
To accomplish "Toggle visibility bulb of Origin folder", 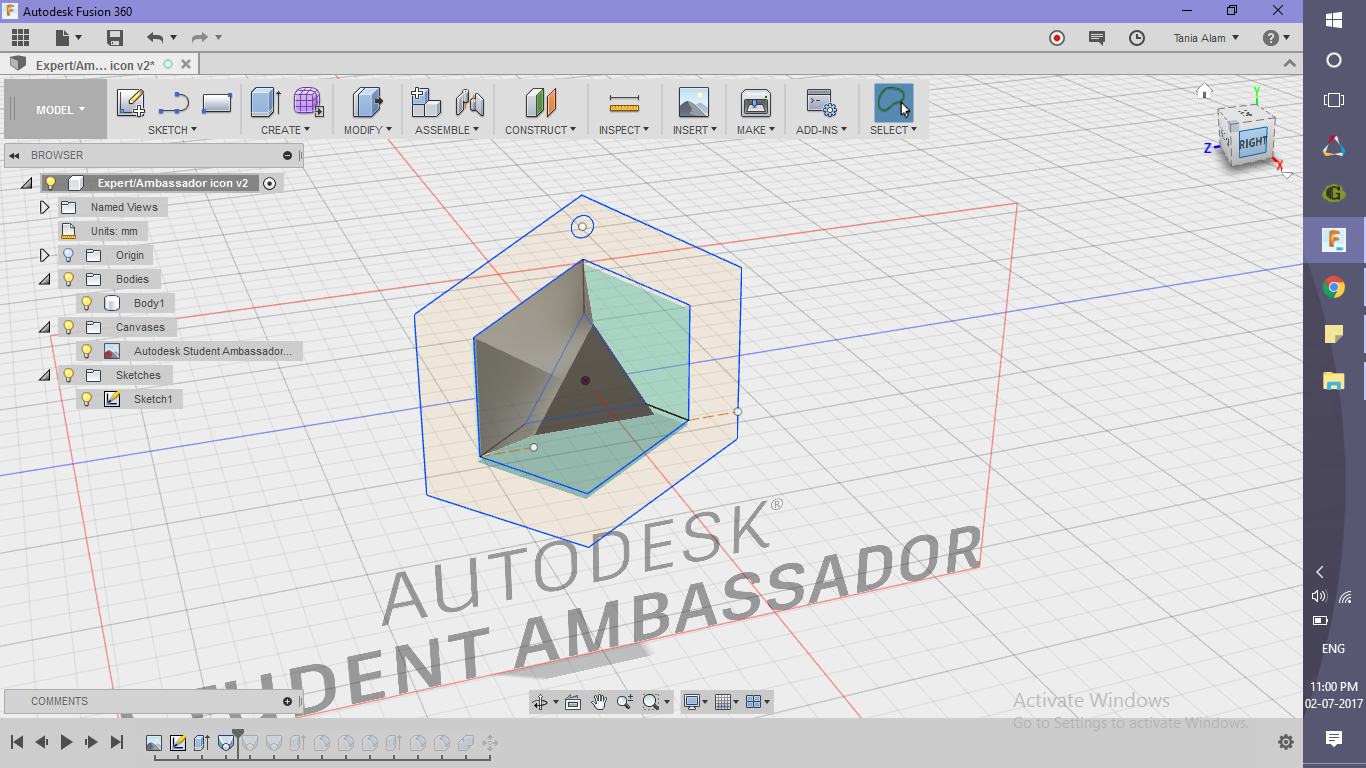I will pos(68,255).
